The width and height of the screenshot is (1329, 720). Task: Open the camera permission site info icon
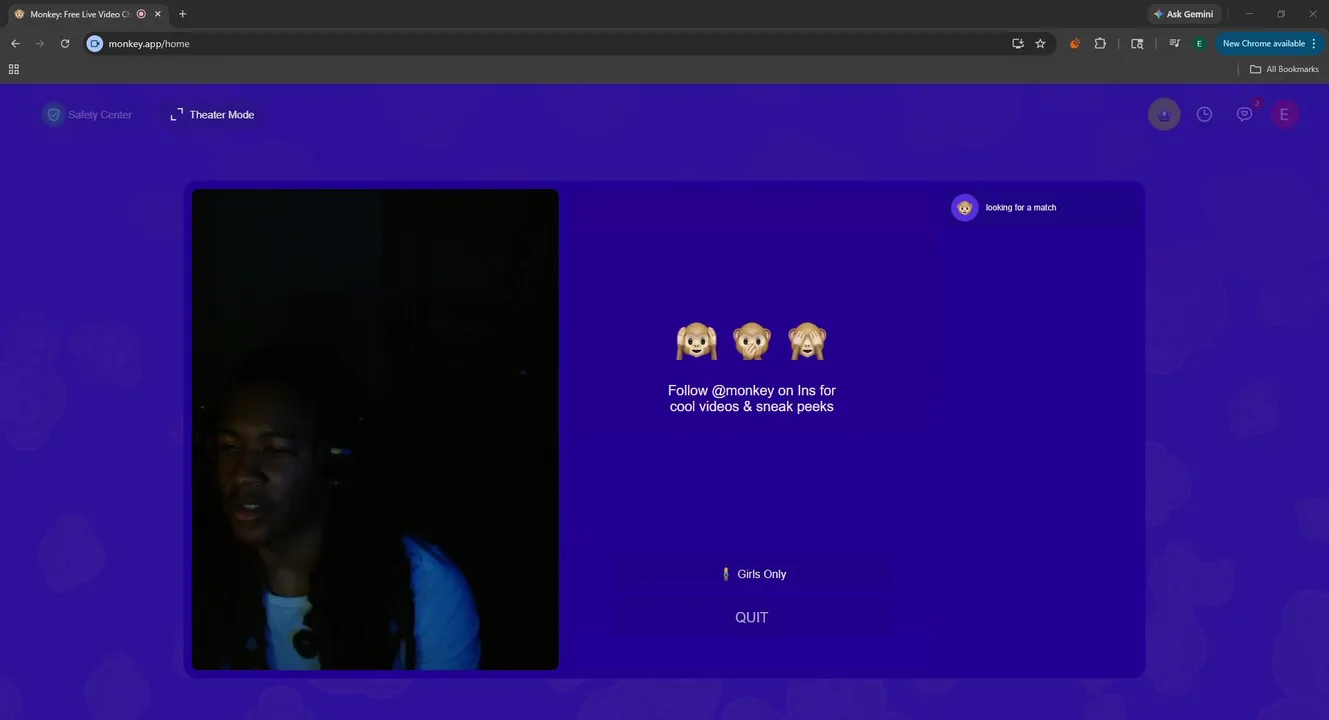pyautogui.click(x=95, y=44)
